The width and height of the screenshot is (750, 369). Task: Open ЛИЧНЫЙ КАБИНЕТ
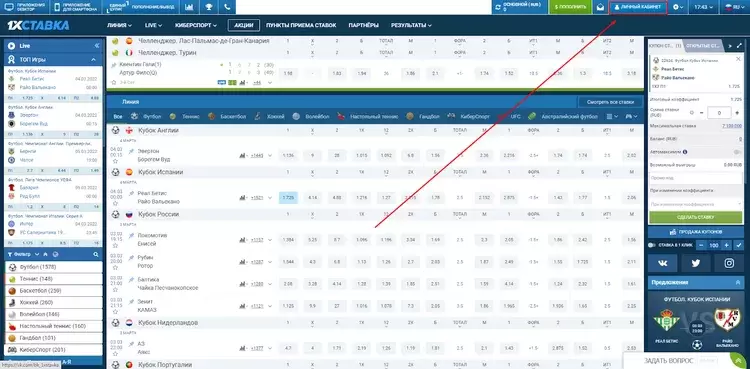point(638,7)
